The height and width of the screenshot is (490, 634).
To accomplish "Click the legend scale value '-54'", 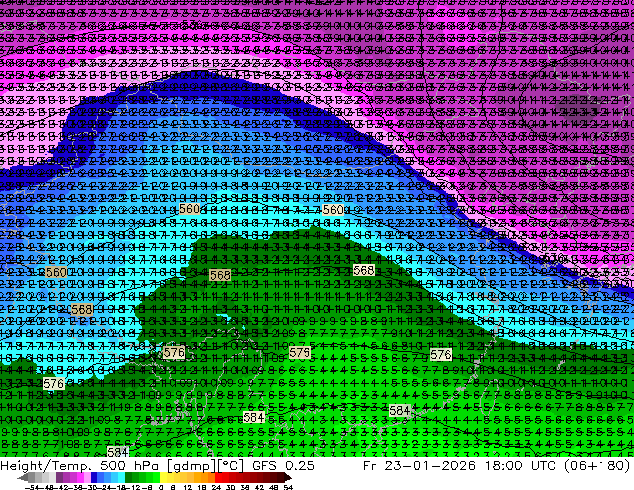I will point(31,487).
